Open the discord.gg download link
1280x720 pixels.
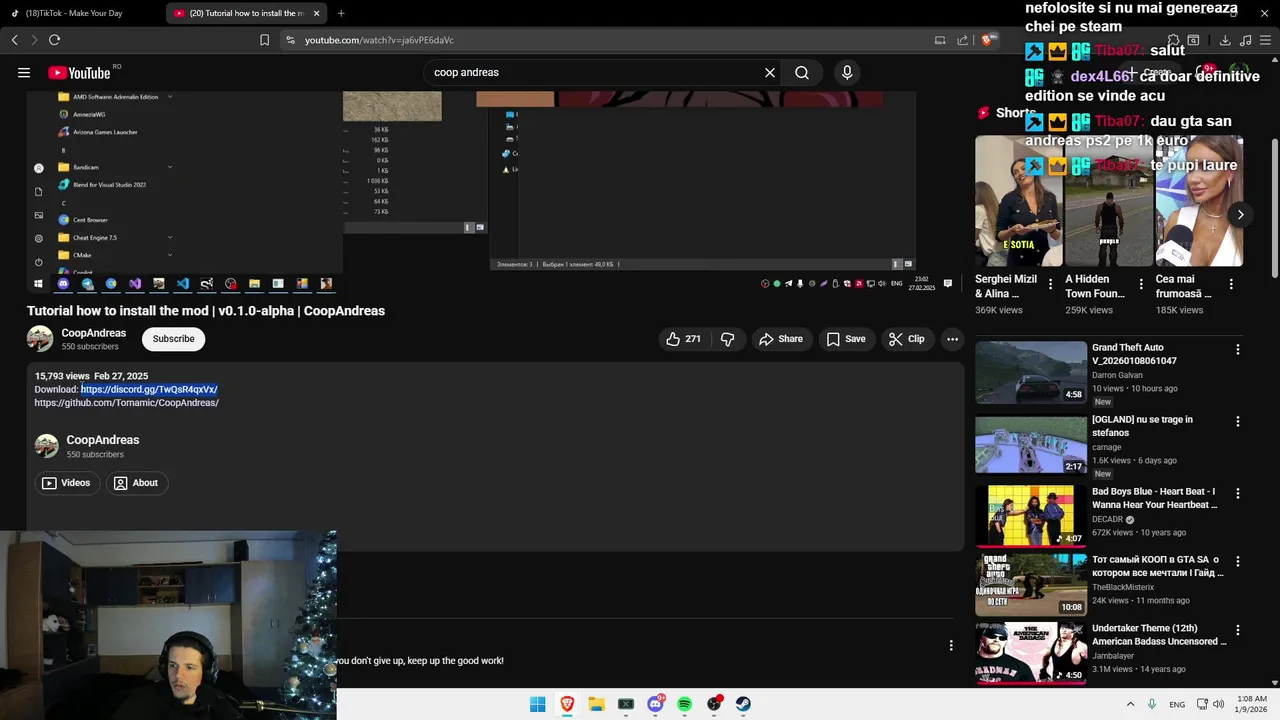149,389
